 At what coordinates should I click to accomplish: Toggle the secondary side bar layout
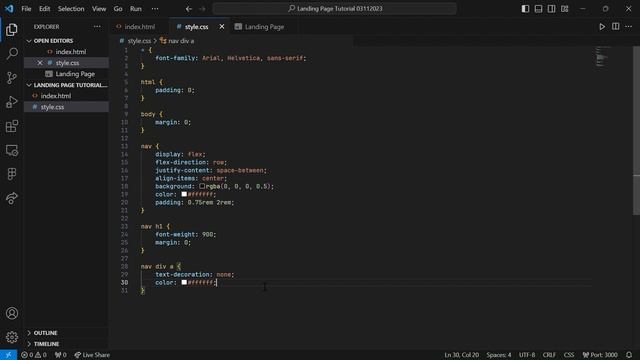click(551, 9)
